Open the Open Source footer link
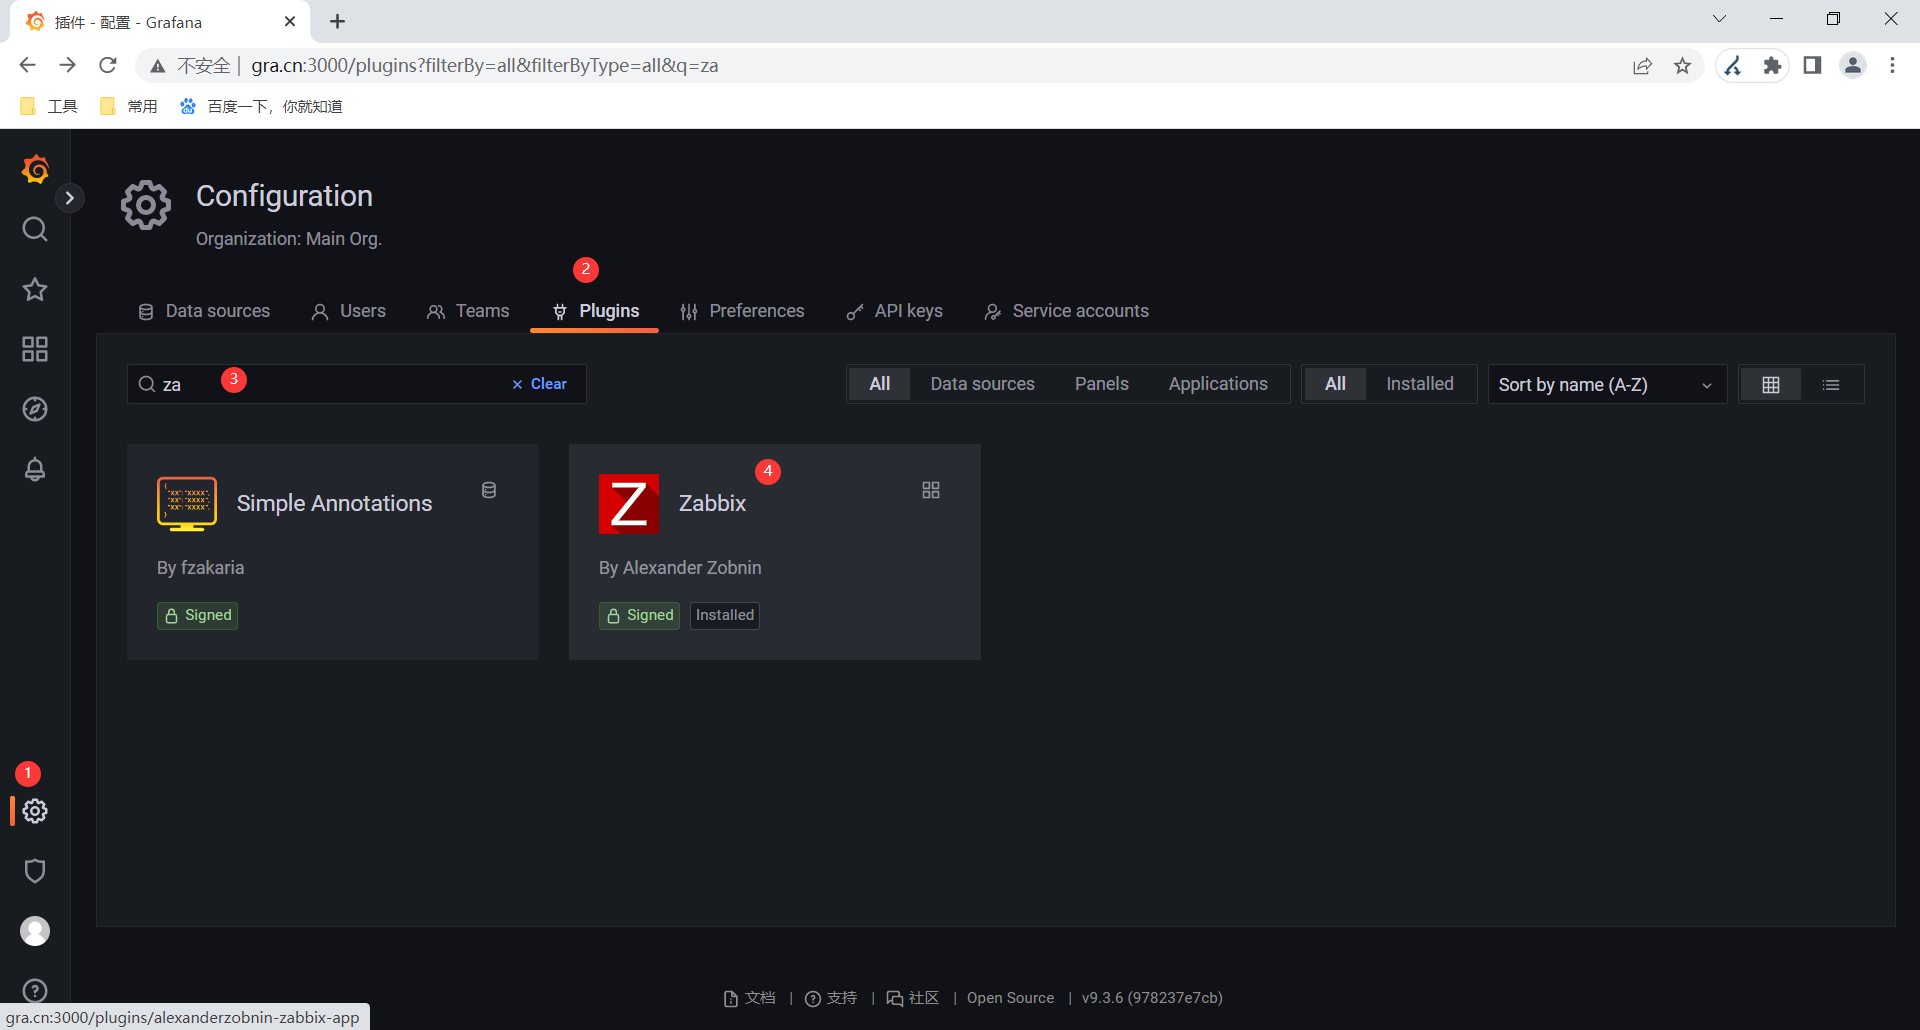The height and width of the screenshot is (1030, 1920). pos(1010,998)
